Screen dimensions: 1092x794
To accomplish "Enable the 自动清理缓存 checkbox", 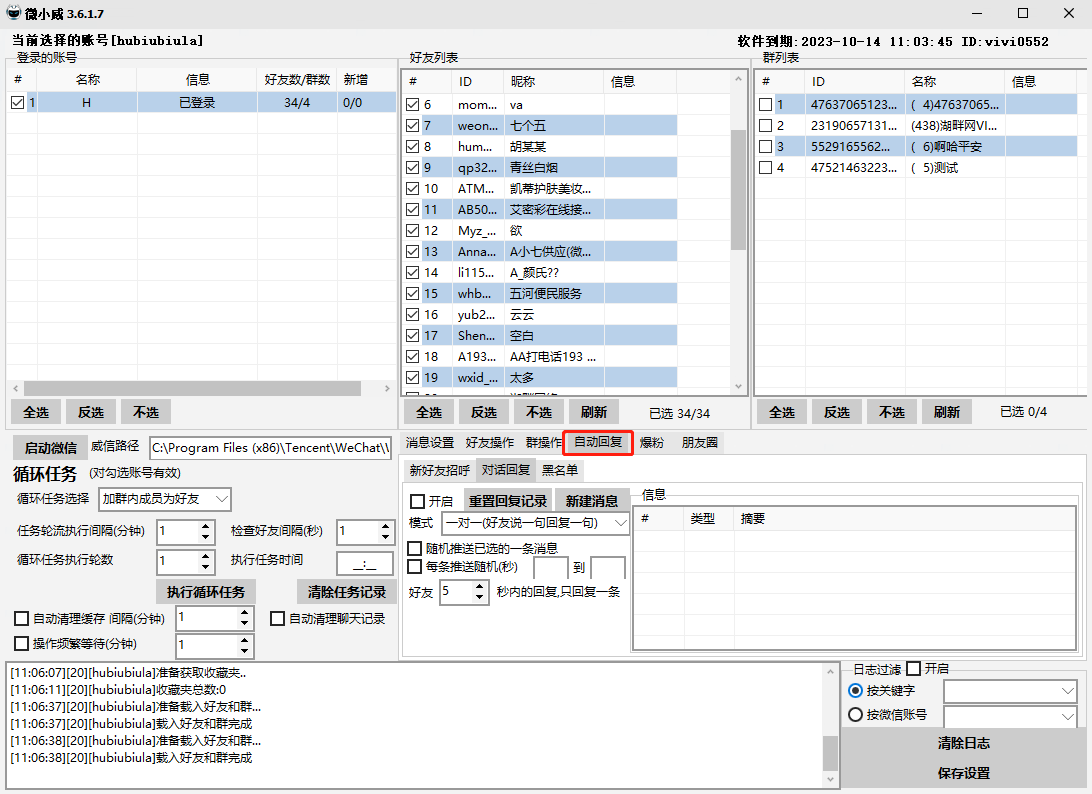I will point(21,619).
